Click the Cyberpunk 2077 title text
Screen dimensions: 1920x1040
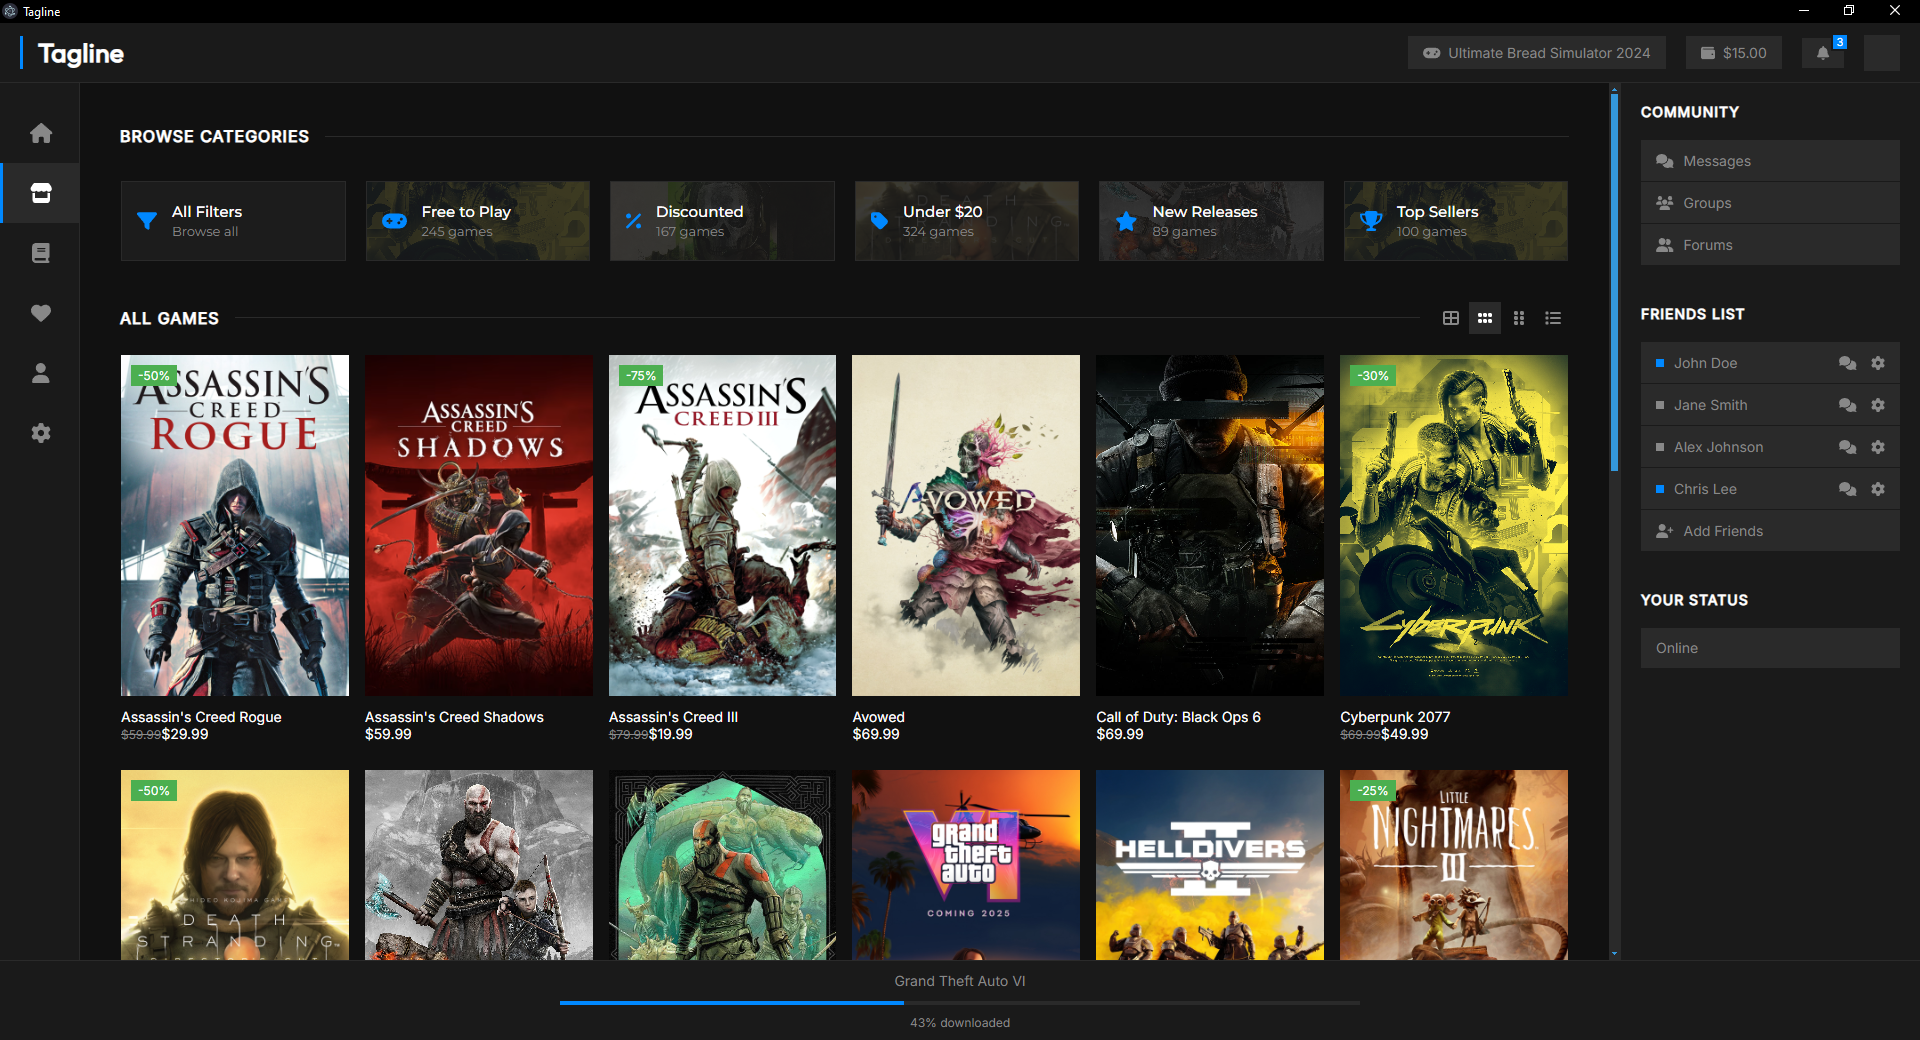point(1395,717)
